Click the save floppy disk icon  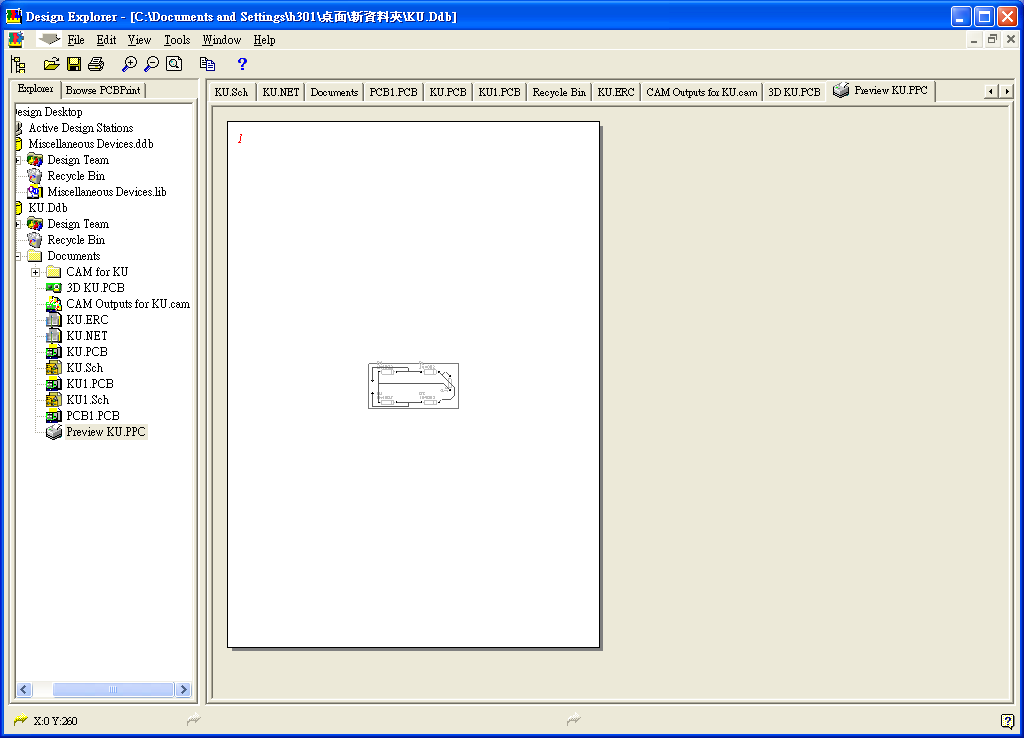74,64
